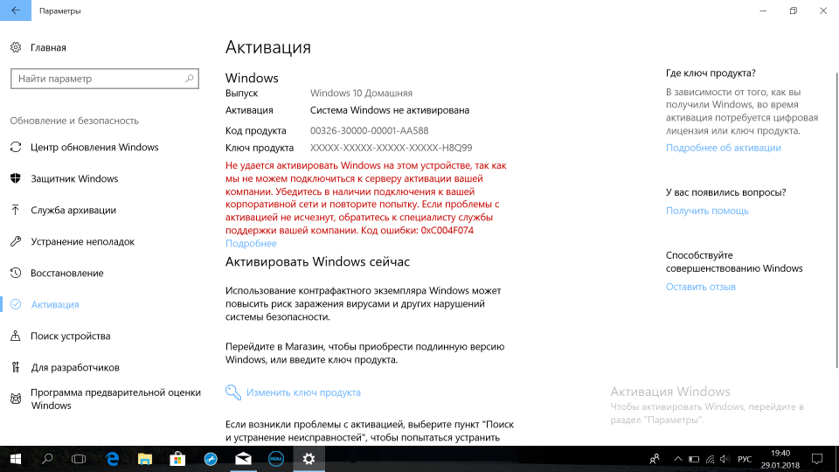Open Microsoft Store from the taskbar
The width and height of the screenshot is (839, 472).
pyautogui.click(x=178, y=459)
